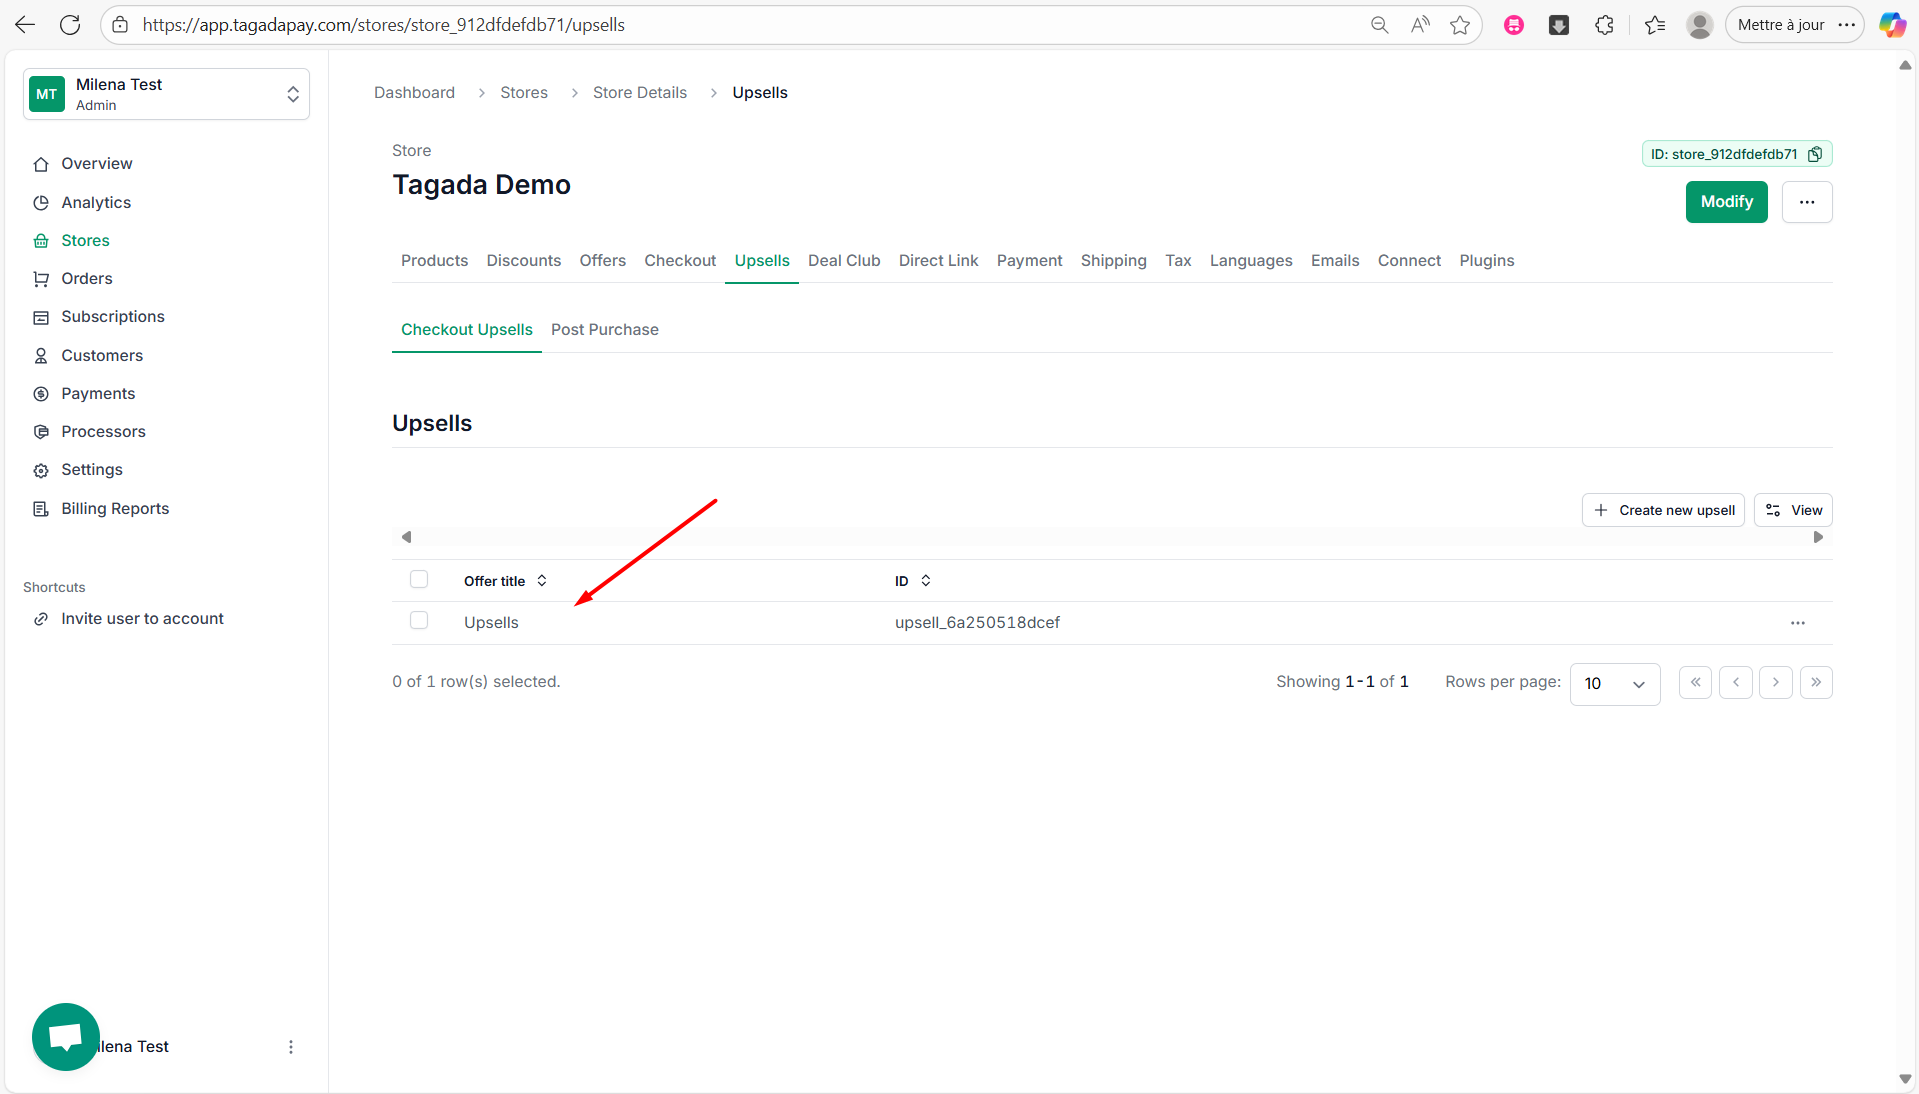The image size is (1919, 1094).
Task: Switch to the Offers tab
Action: pos(602,261)
